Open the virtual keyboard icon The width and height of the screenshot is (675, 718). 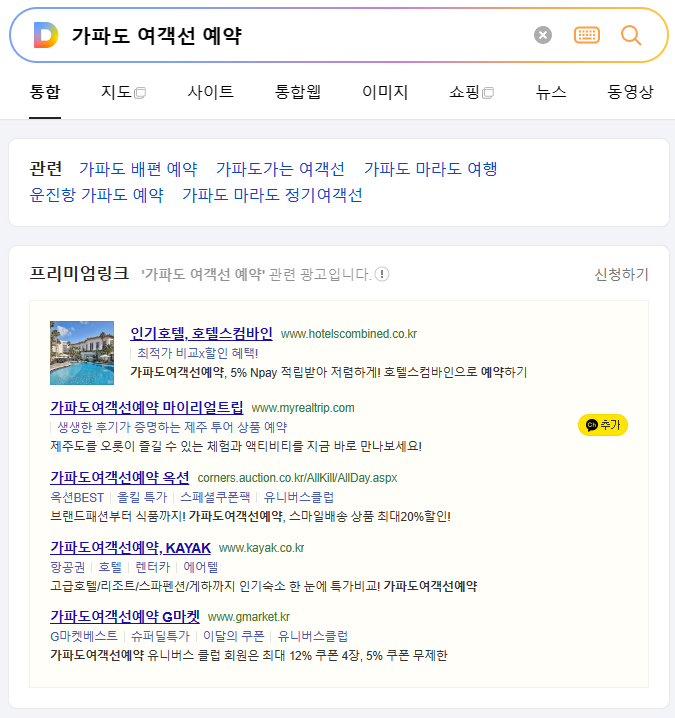pos(587,35)
